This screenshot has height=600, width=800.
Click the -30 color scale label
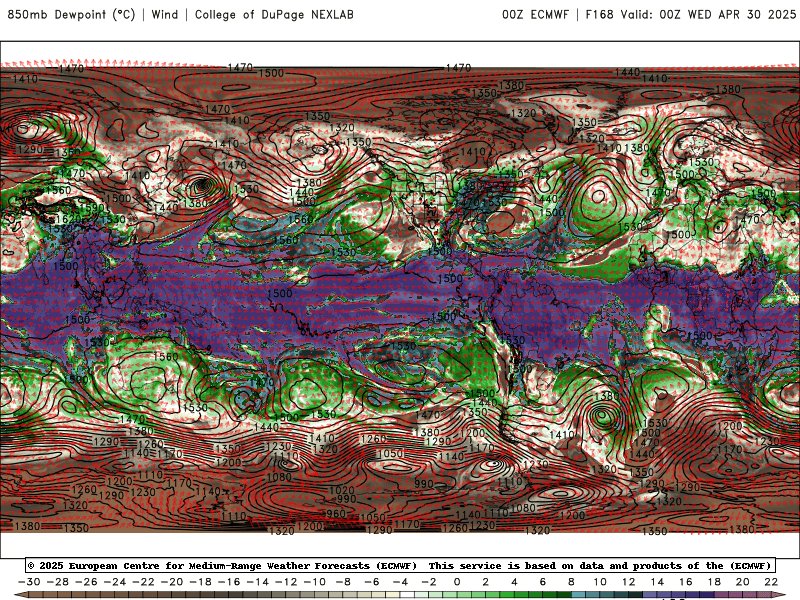(29, 582)
